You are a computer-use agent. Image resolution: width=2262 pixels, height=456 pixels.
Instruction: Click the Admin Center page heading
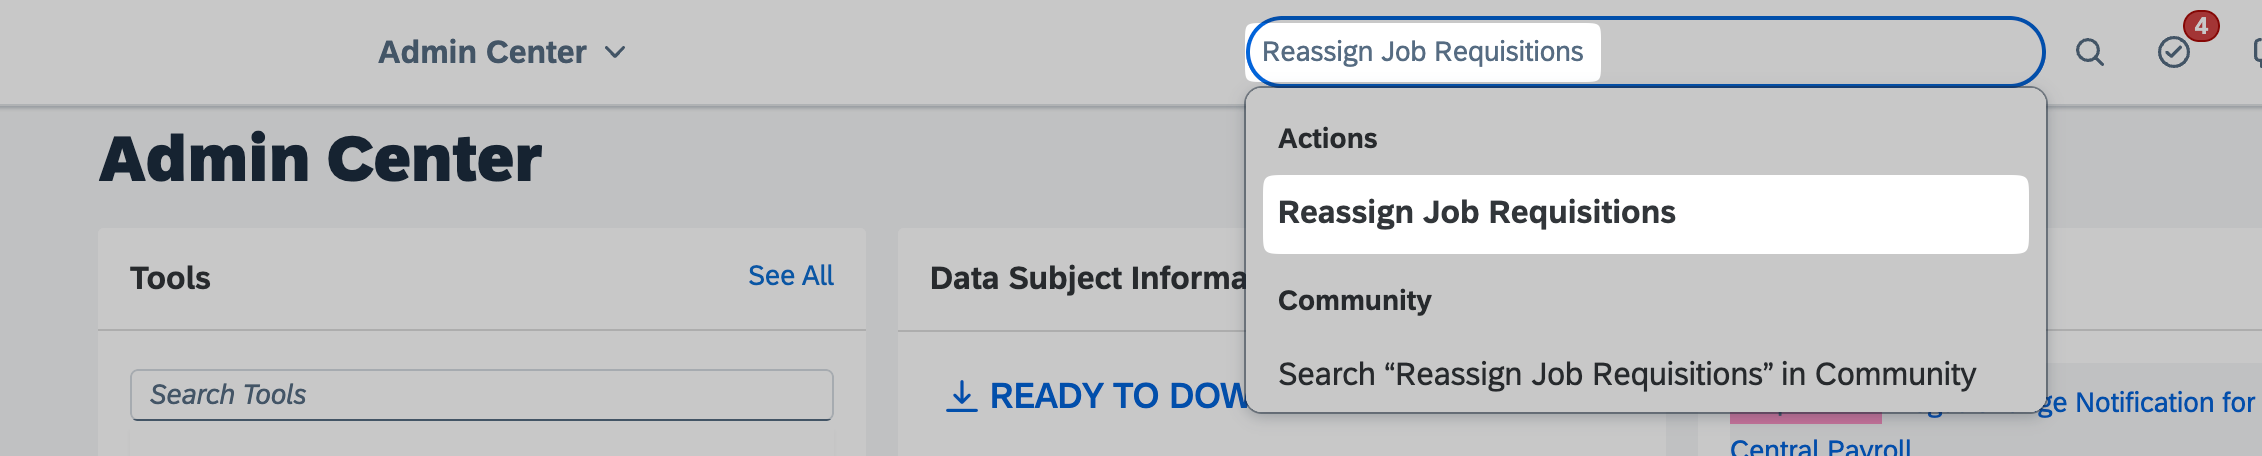[x=320, y=159]
